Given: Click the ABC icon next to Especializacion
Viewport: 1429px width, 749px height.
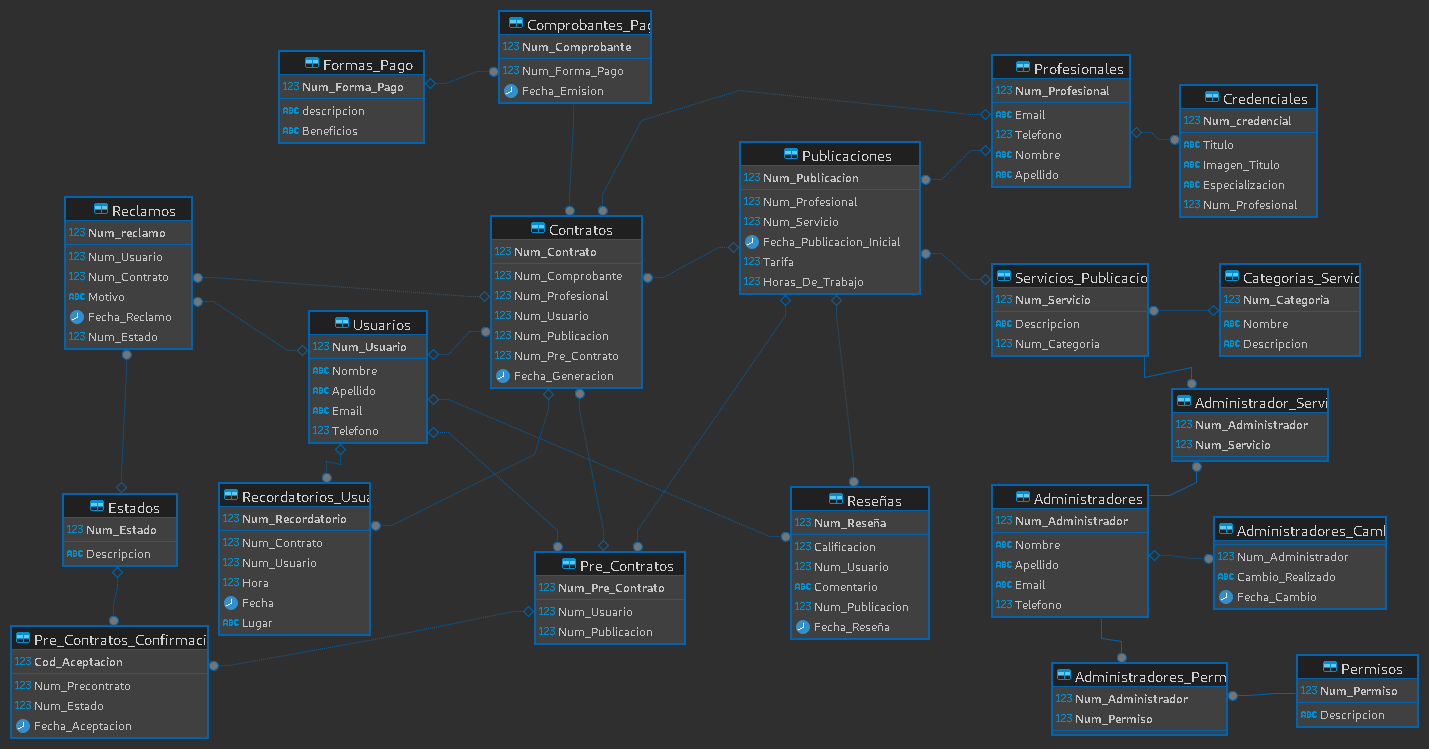Looking at the screenshot, I should [1190, 184].
